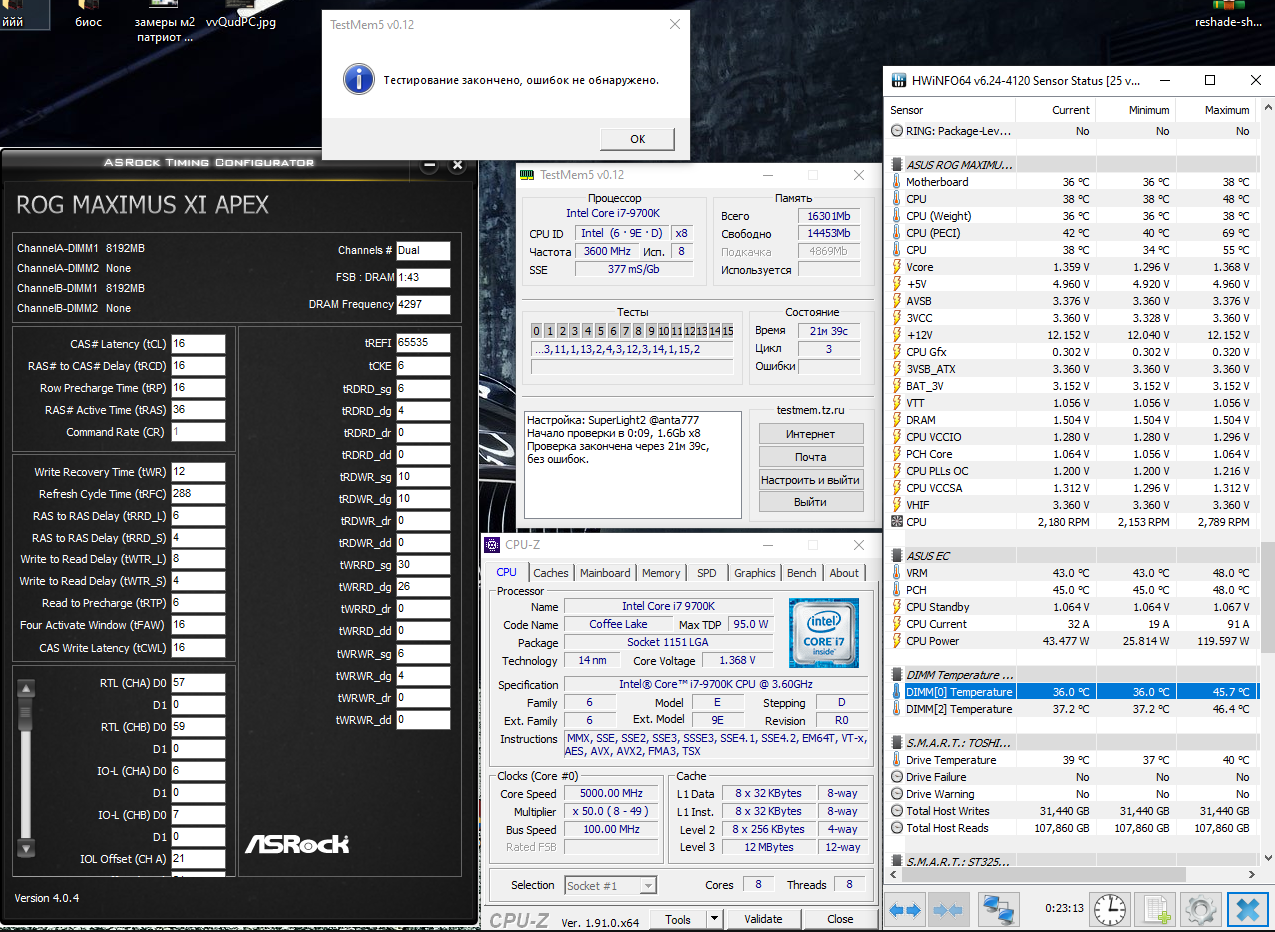
Task: Click Refresh Cycle Time (tRFC) field
Action: coord(198,494)
